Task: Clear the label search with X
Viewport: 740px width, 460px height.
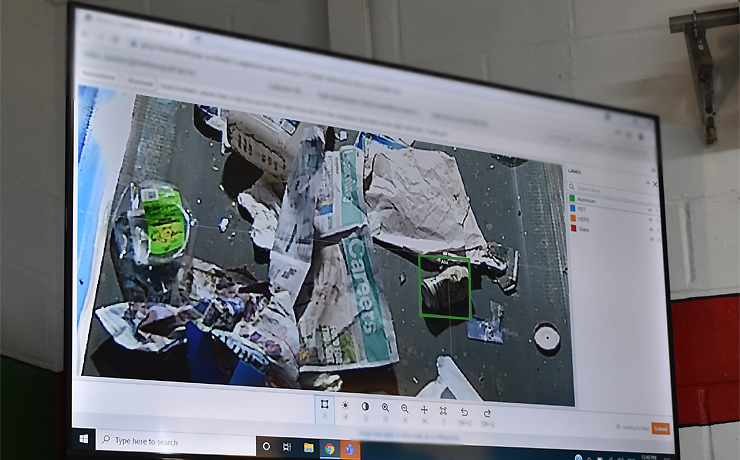Action: click(x=655, y=184)
